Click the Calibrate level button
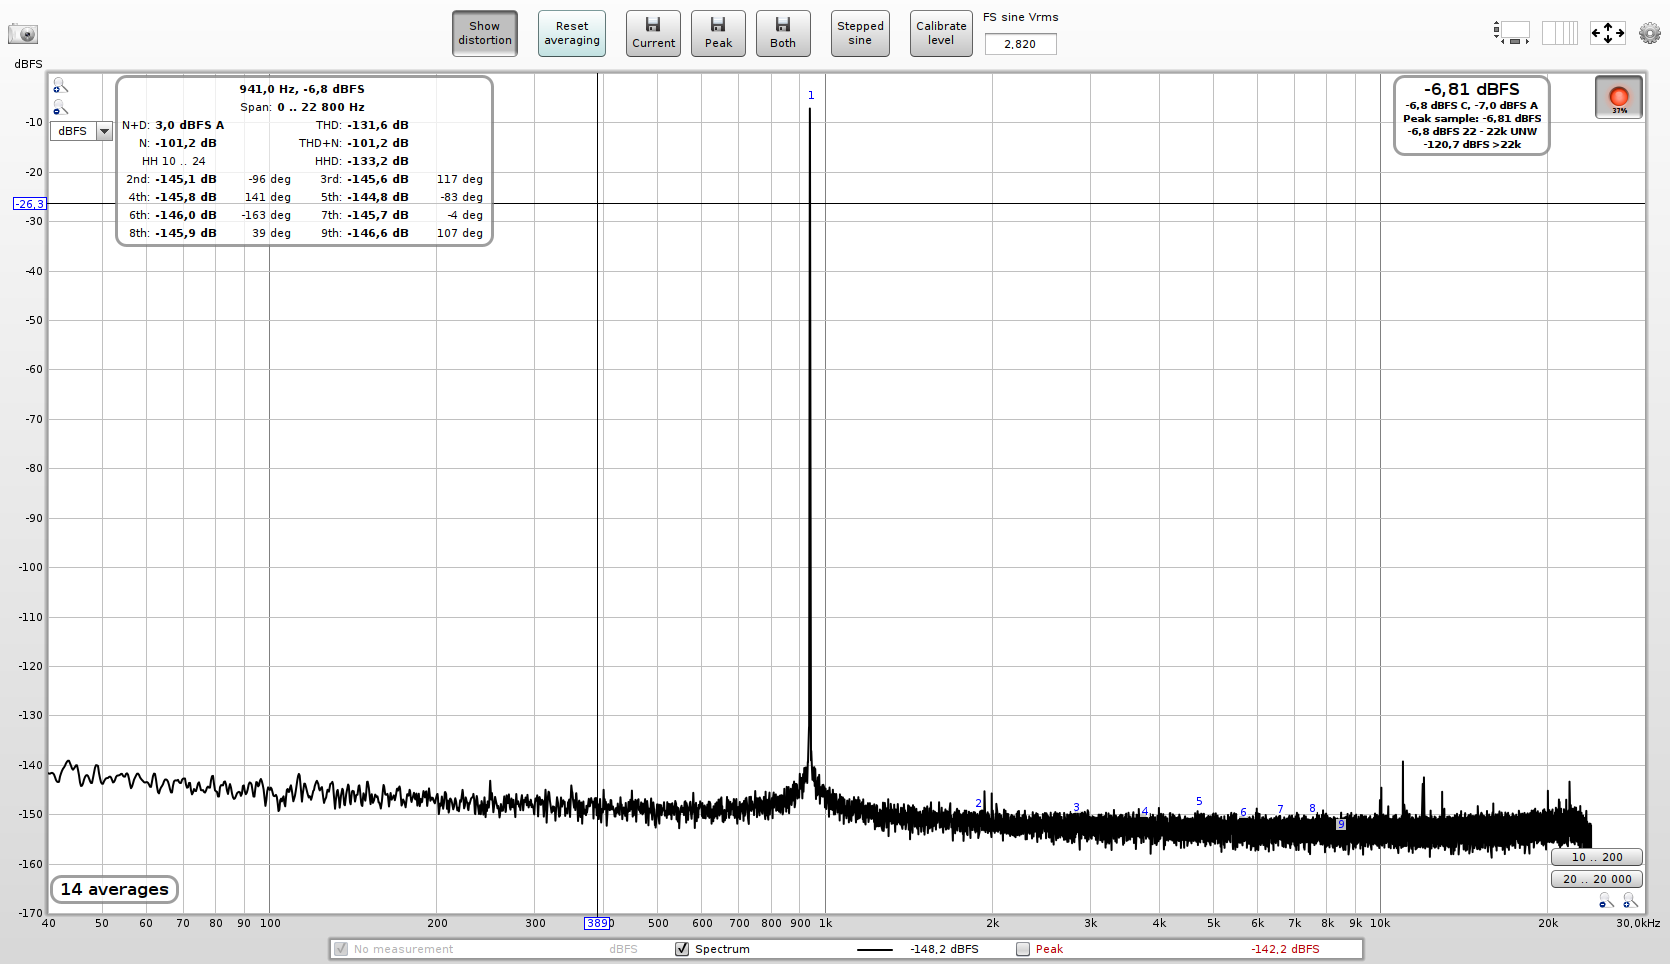This screenshot has height=964, width=1670. pyautogui.click(x=941, y=33)
